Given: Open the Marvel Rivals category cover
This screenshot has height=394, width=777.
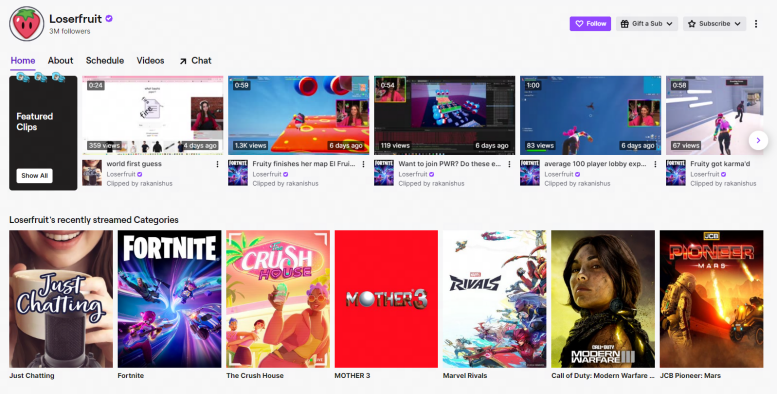Looking at the screenshot, I should pyautogui.click(x=495, y=299).
